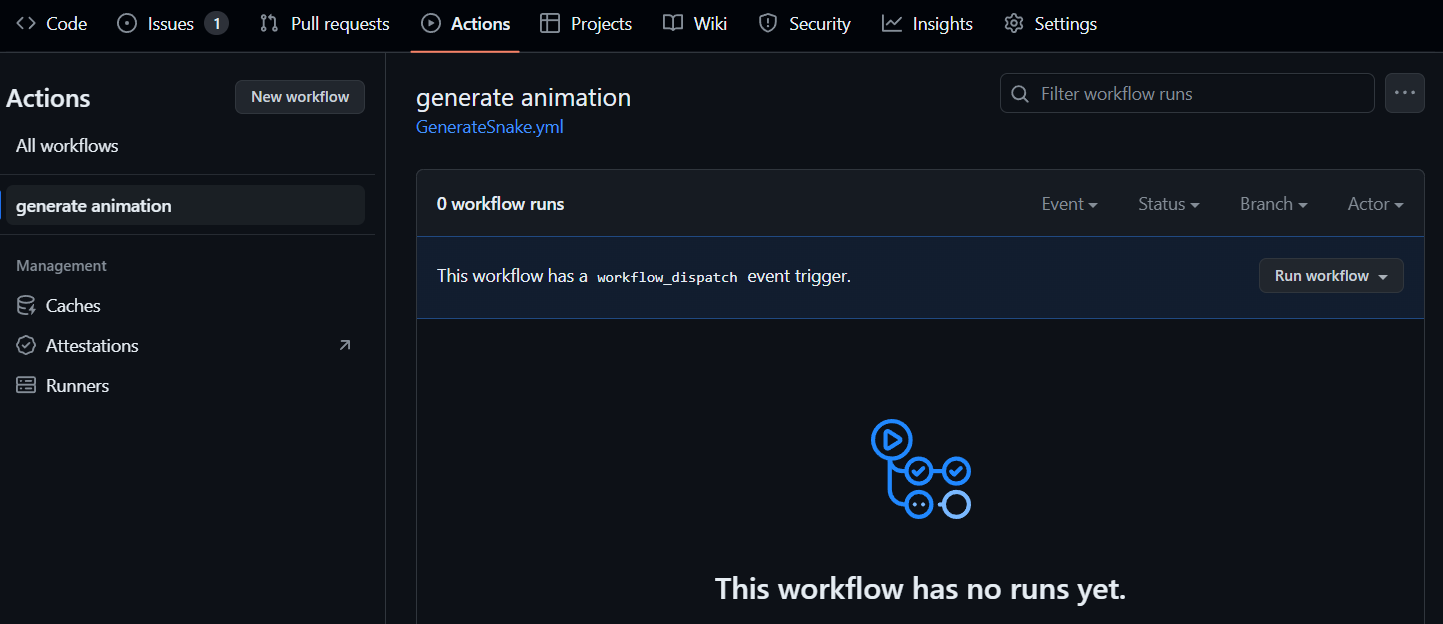
Task: Select the Security shield icon
Action: (768, 22)
